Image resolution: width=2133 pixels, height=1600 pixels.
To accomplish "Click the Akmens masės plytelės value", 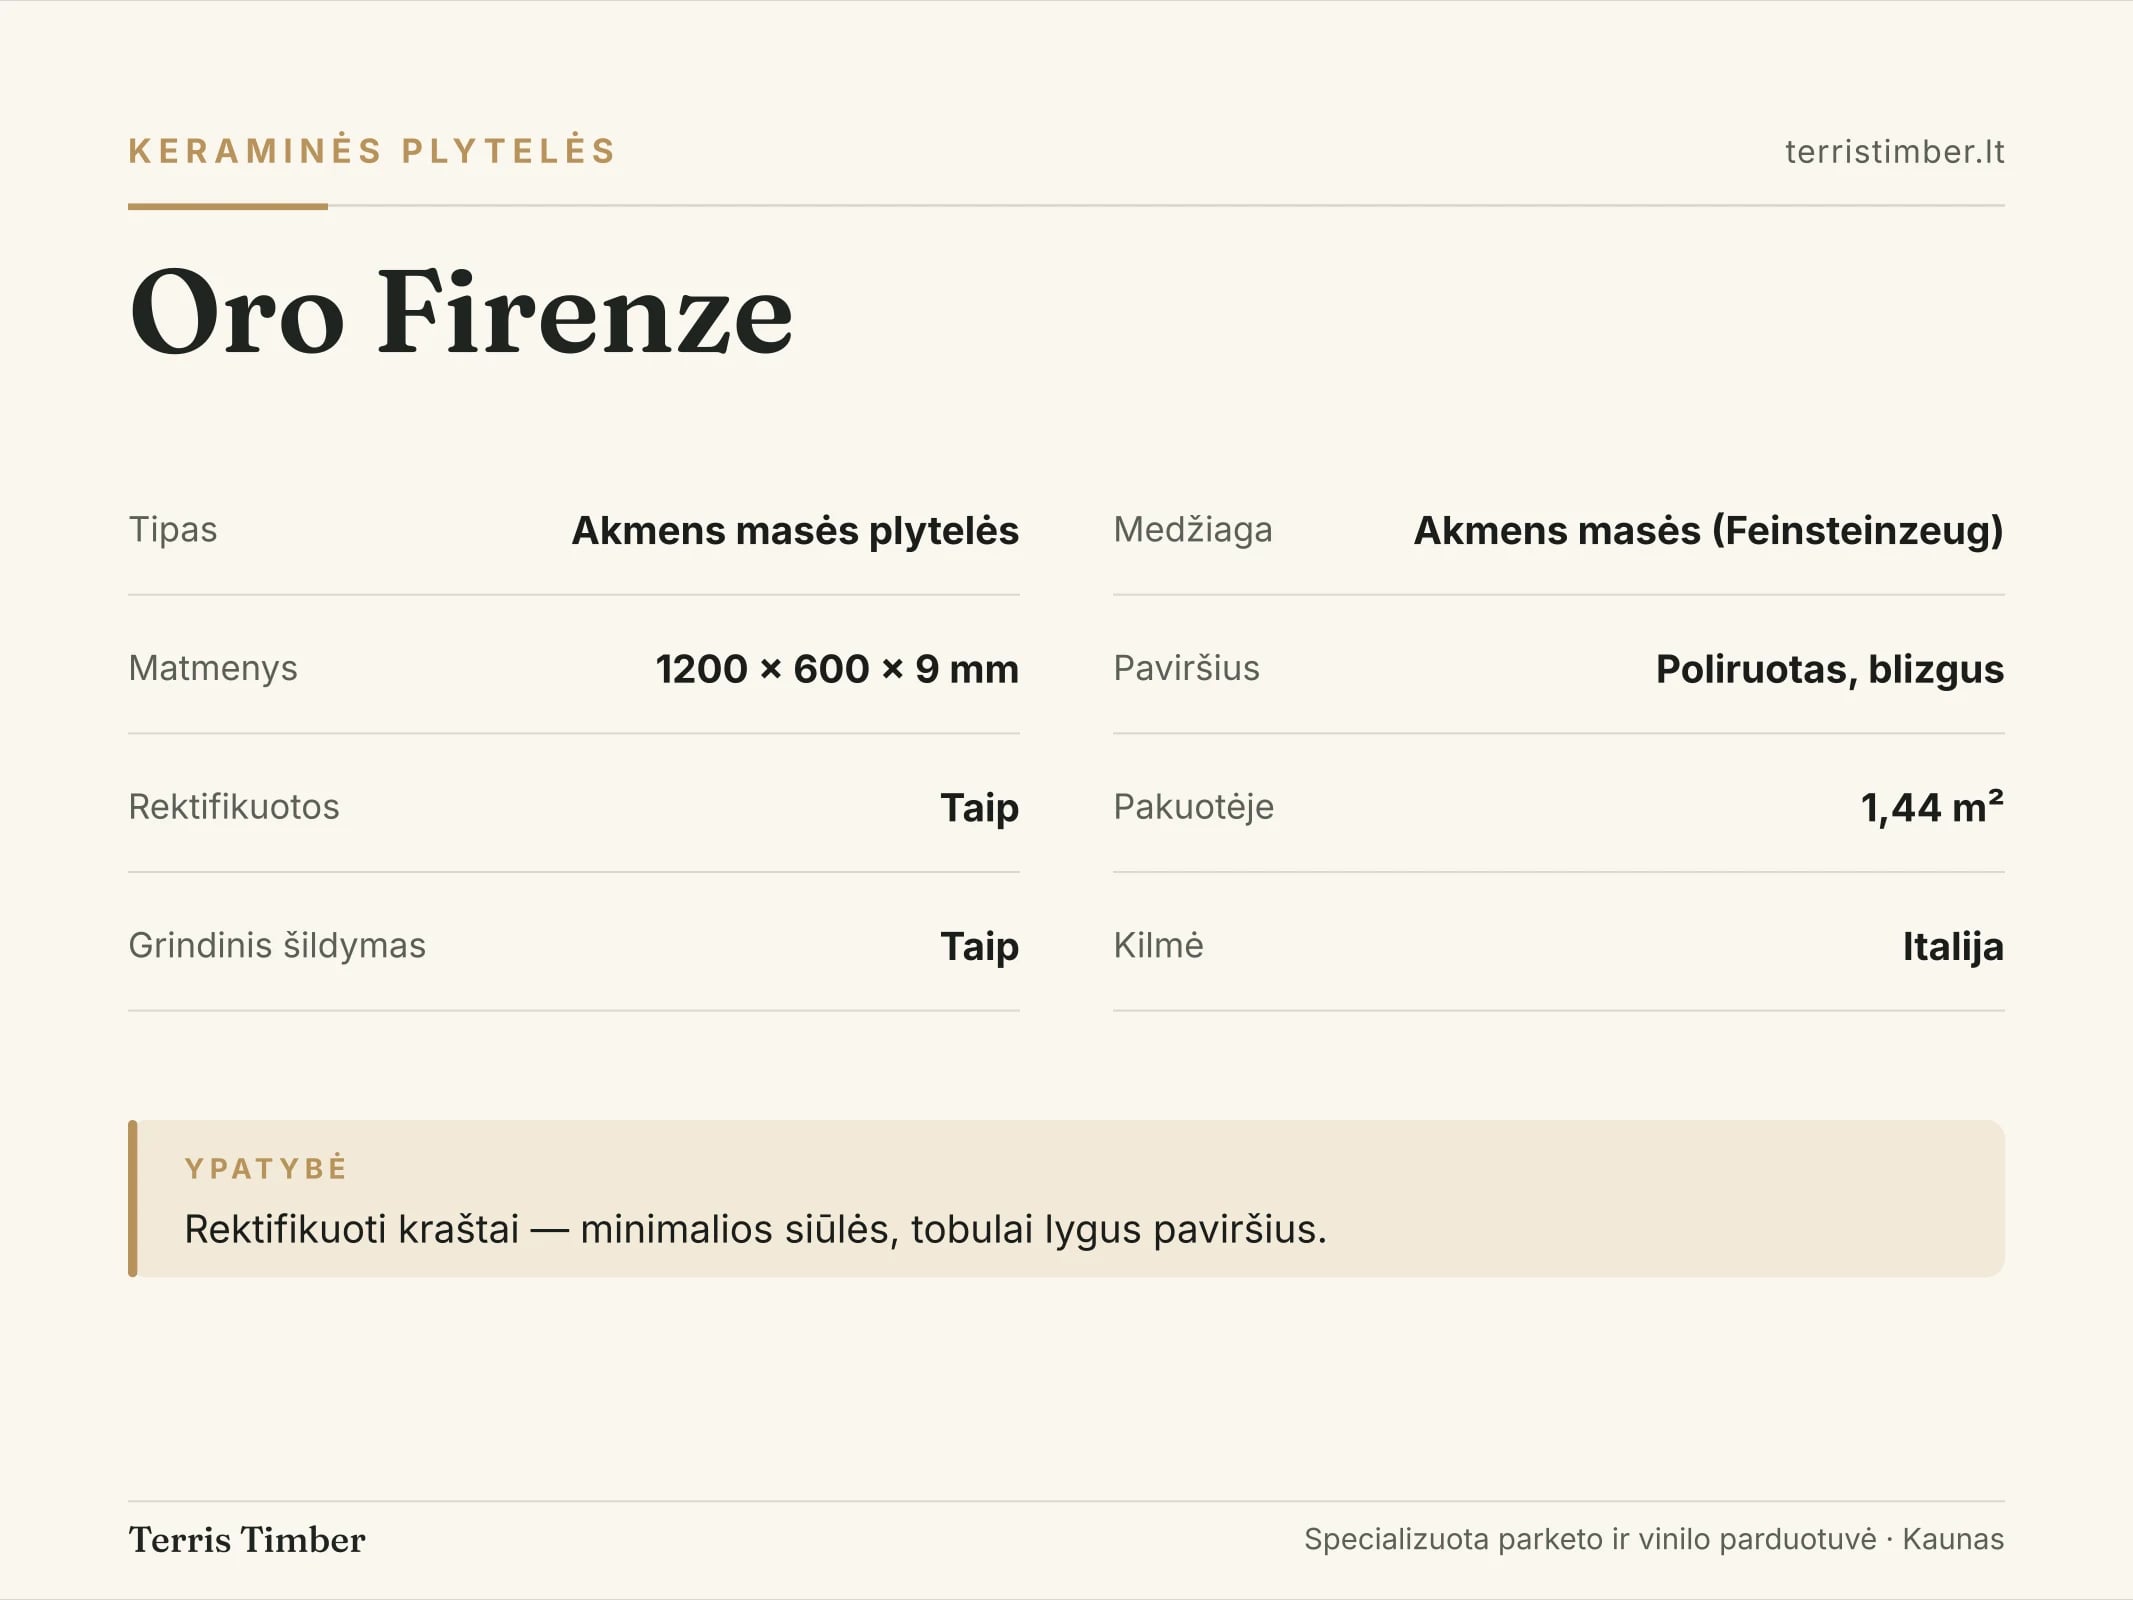I will 795,531.
